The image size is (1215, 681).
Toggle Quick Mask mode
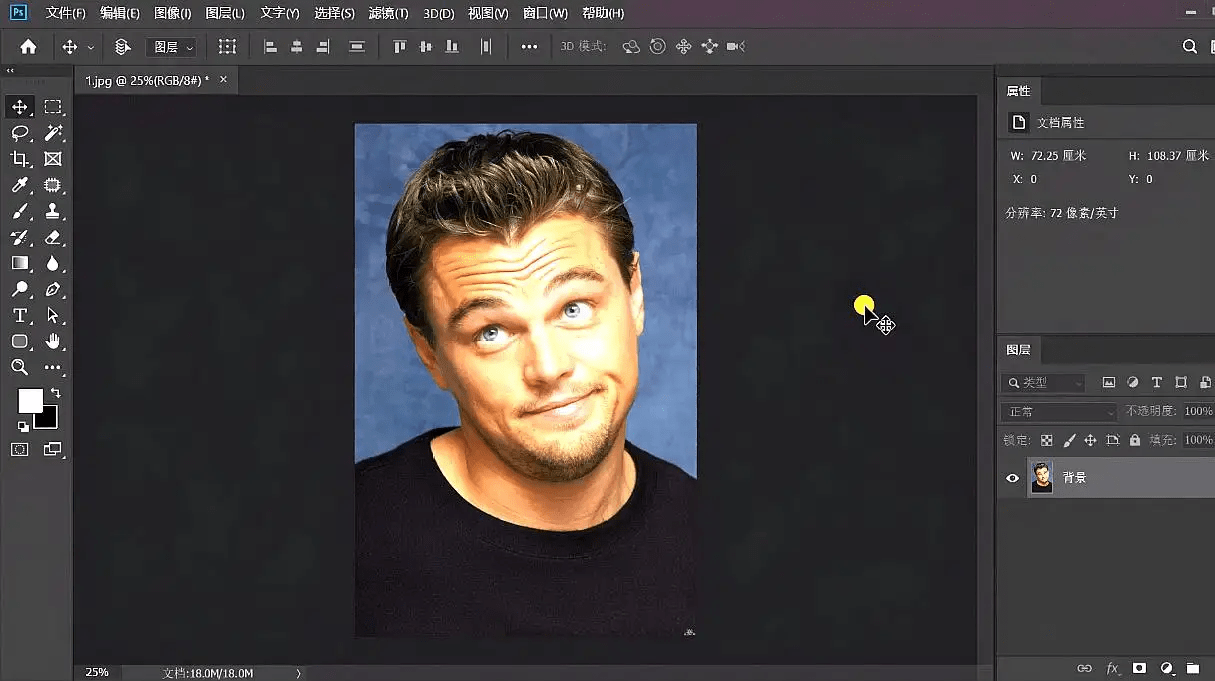point(19,449)
